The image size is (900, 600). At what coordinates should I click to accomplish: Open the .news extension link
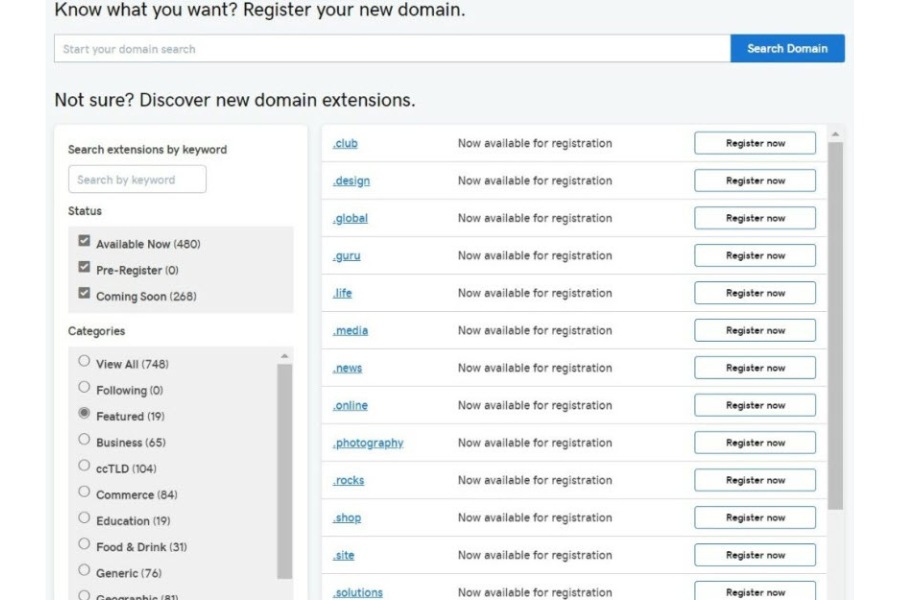pos(347,368)
